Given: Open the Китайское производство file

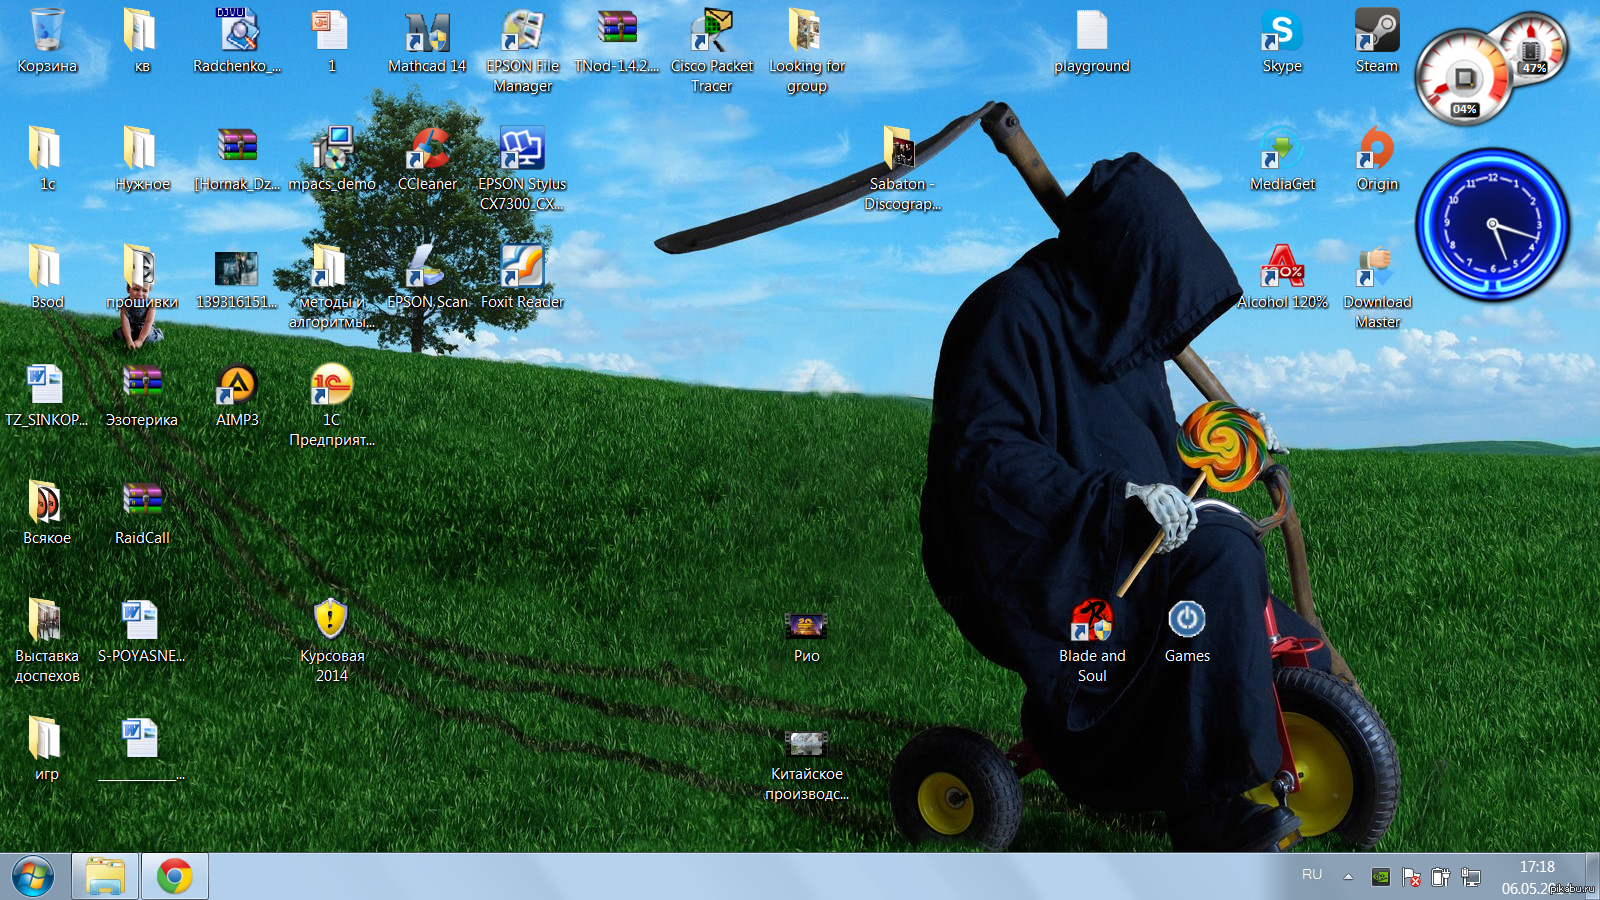Looking at the screenshot, I should (x=807, y=765).
